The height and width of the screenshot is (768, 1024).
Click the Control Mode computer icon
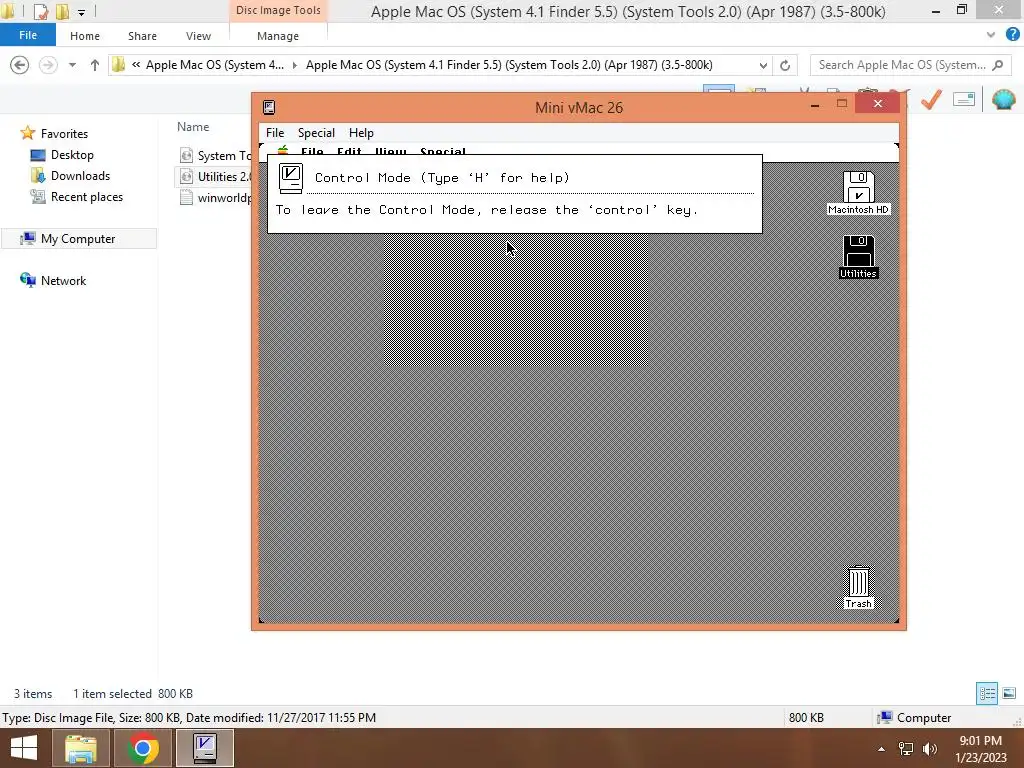coord(291,178)
